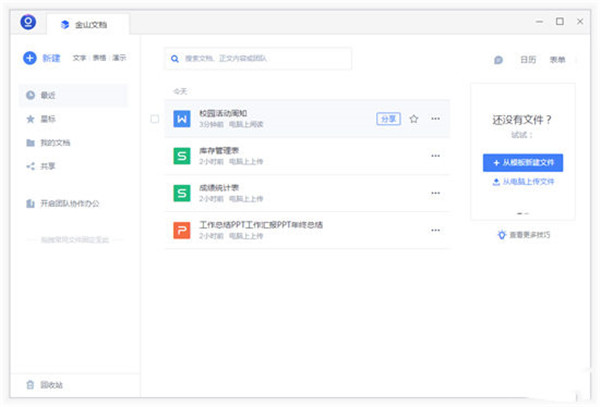Viewport: 600px width, 407px height.
Task: Create a new 文字 document
Action: click(x=79, y=58)
